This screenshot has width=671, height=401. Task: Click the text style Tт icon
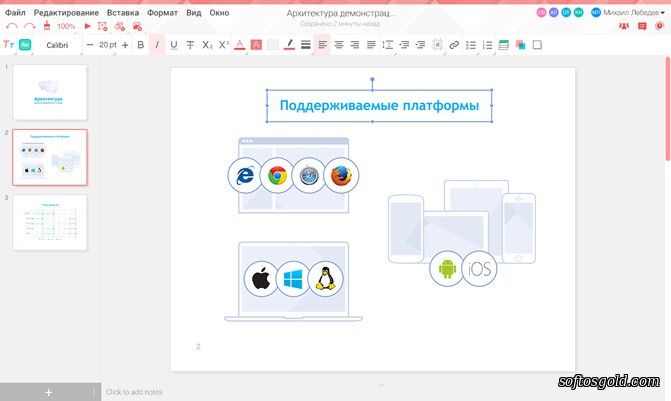(x=8, y=45)
